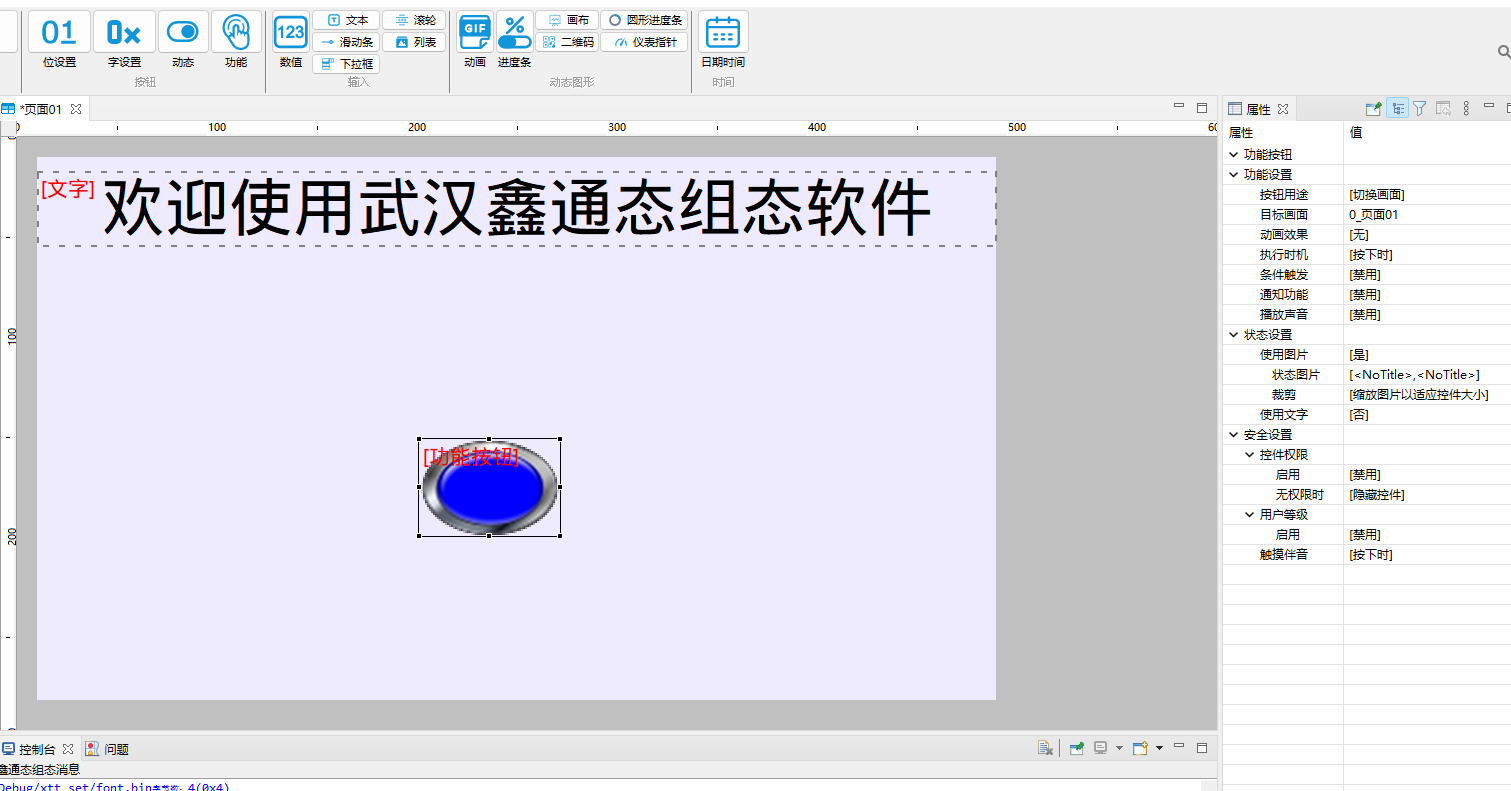
Task: Insert a 二维码 QR code widget
Action: [x=567, y=42]
